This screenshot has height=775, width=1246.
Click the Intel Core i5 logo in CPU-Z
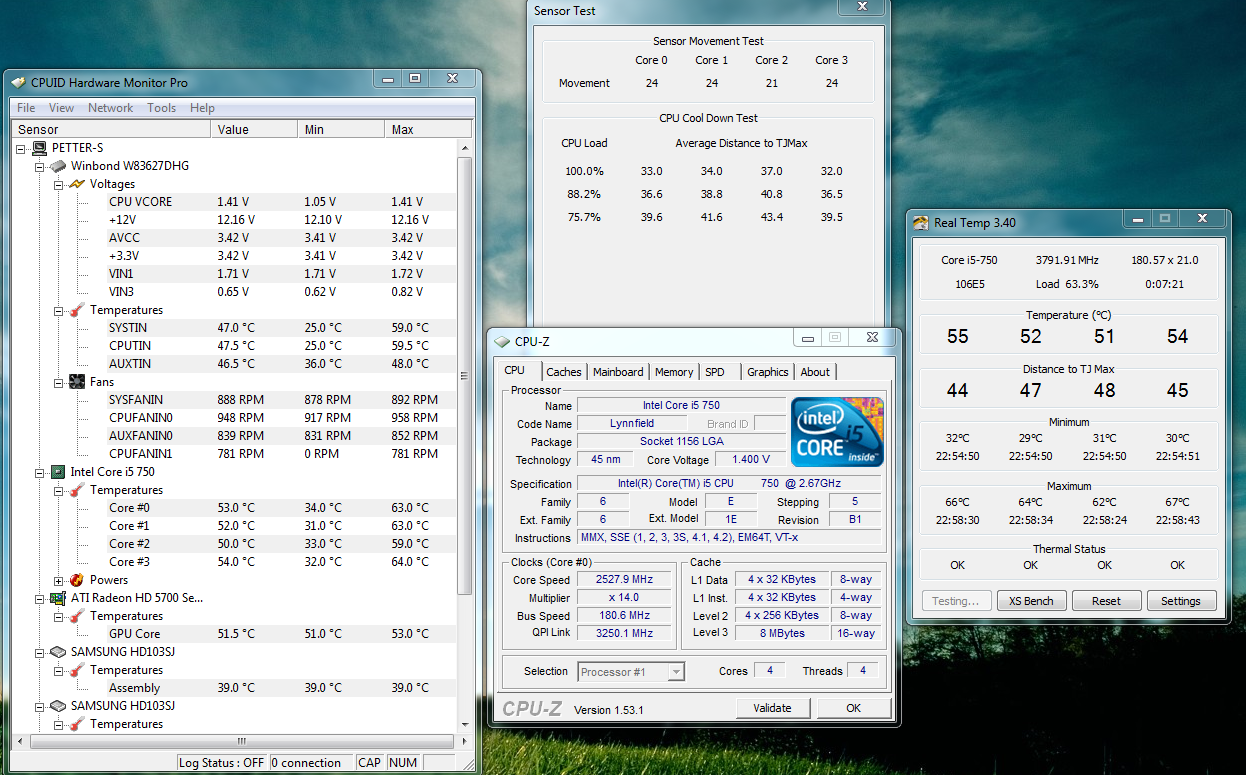pyautogui.click(x=837, y=432)
